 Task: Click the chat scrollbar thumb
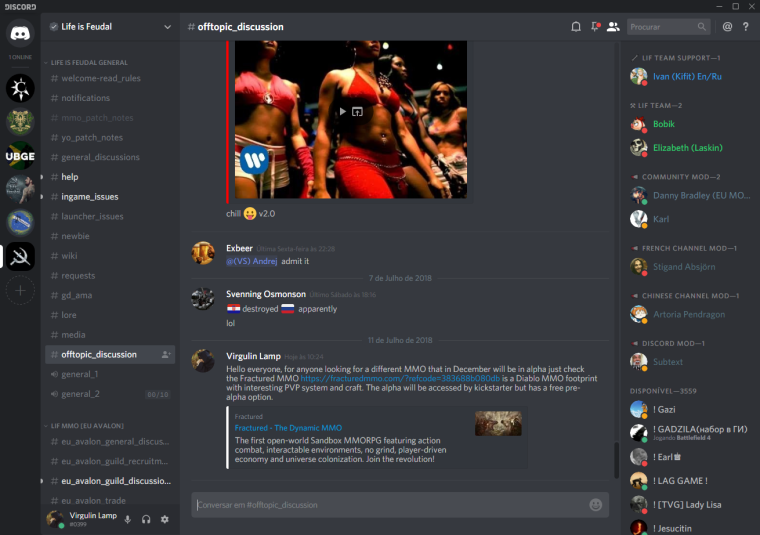(617, 459)
